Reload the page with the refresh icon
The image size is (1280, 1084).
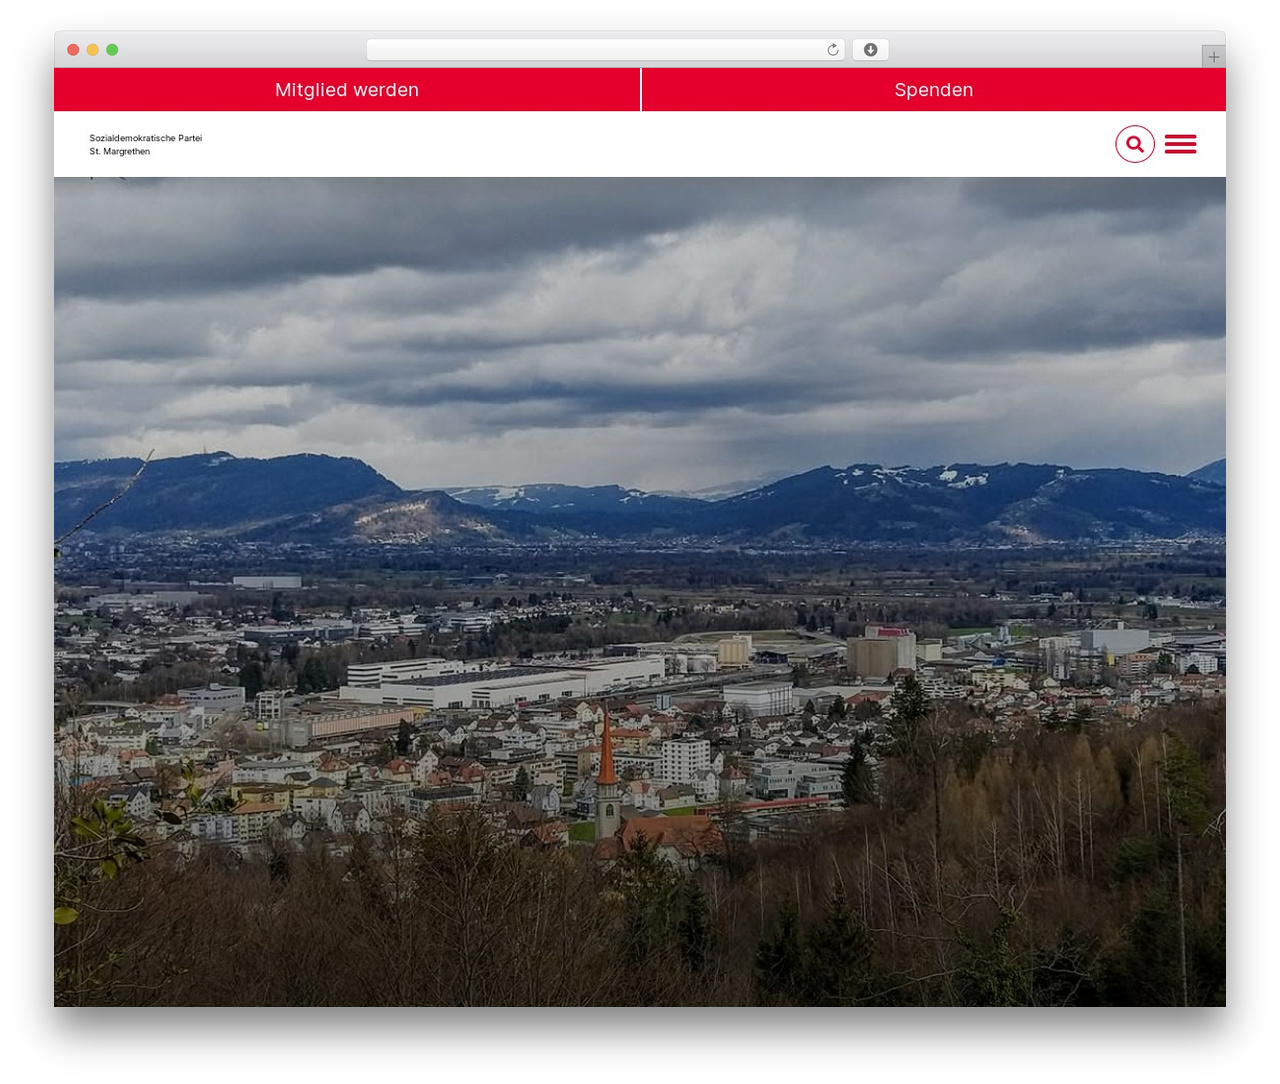pos(833,50)
